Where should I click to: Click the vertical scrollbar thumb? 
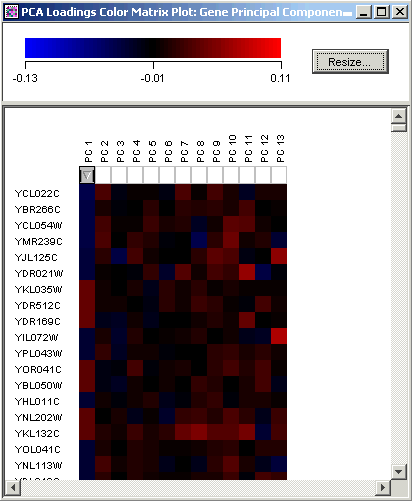[399, 128]
